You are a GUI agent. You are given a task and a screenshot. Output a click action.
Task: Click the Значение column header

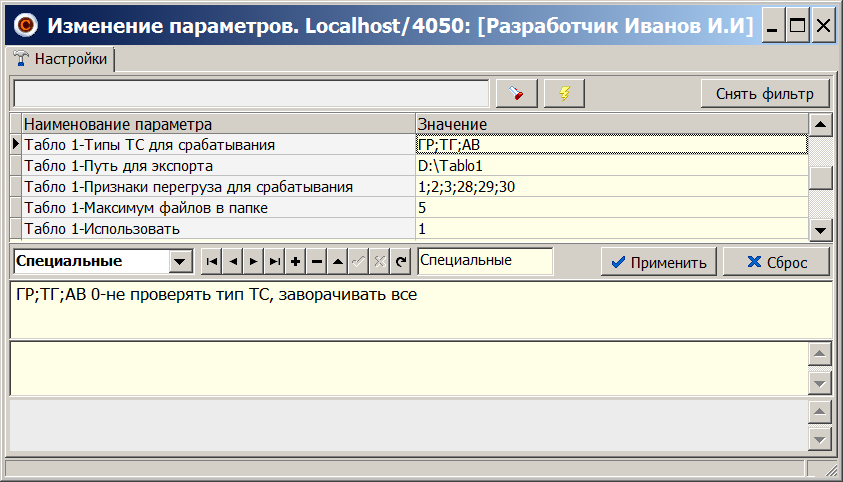(x=610, y=124)
